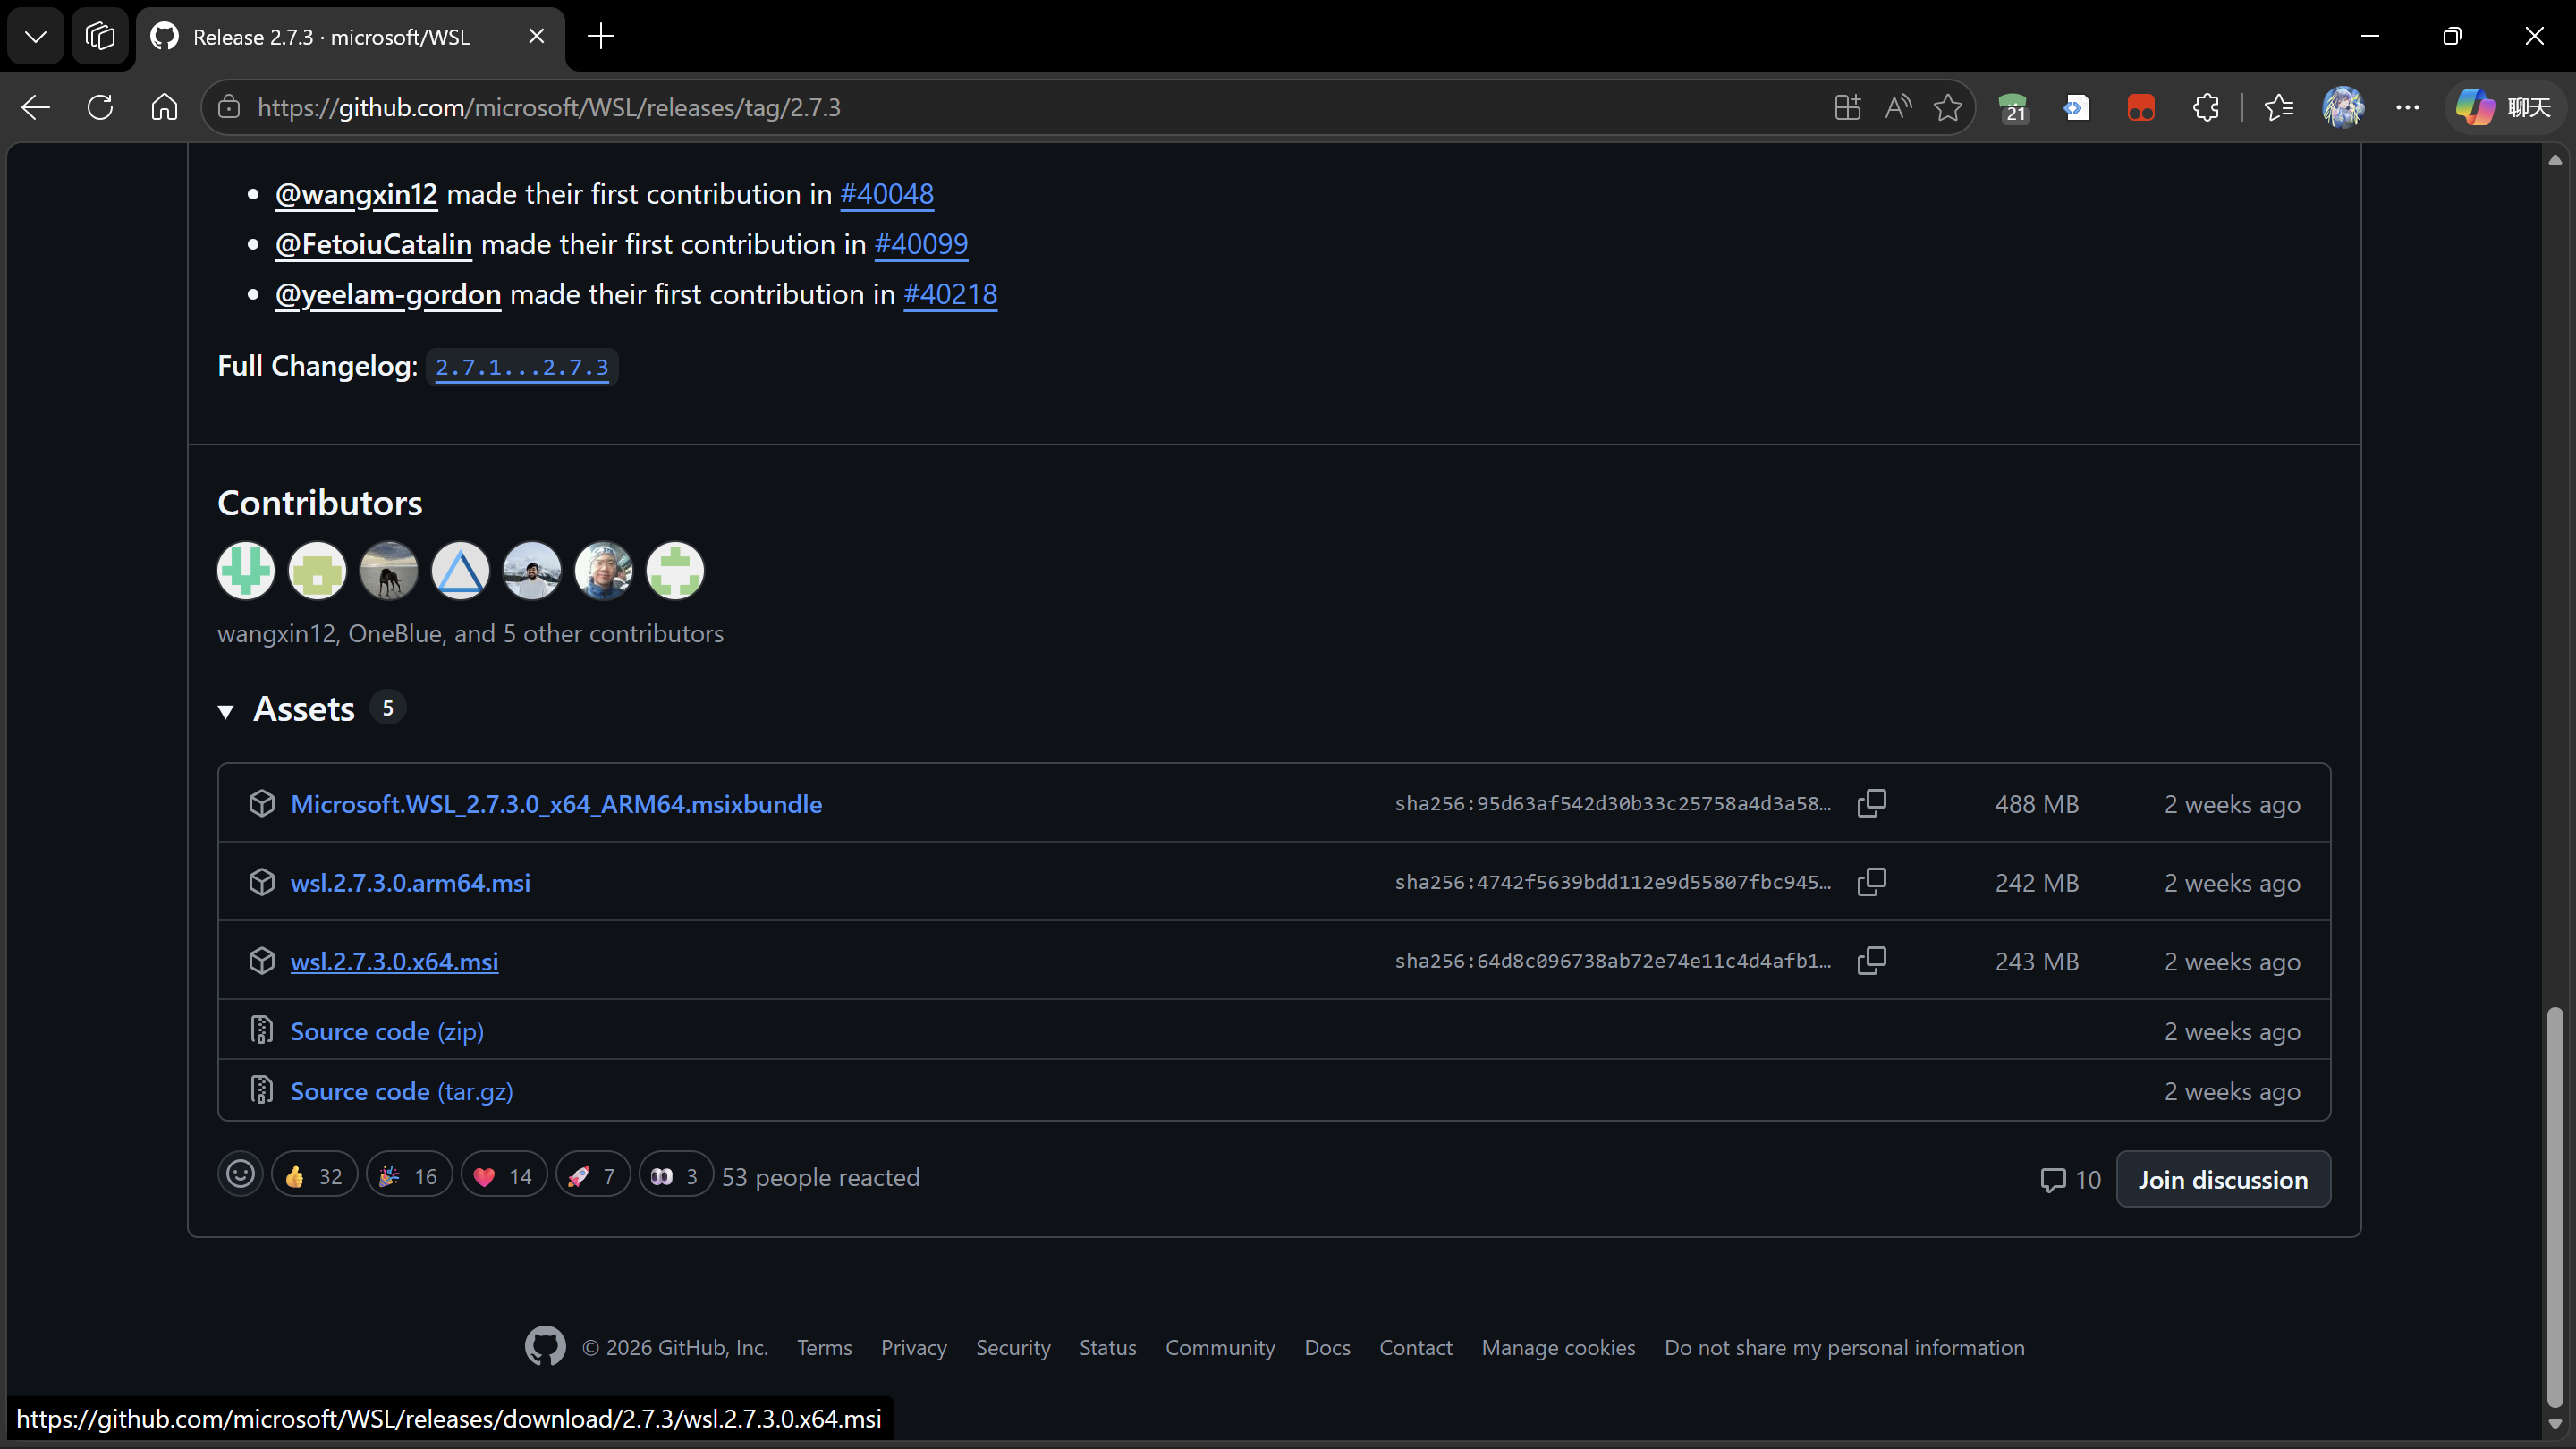
Task: Open the tab actions dropdown menu
Action: point(36,37)
